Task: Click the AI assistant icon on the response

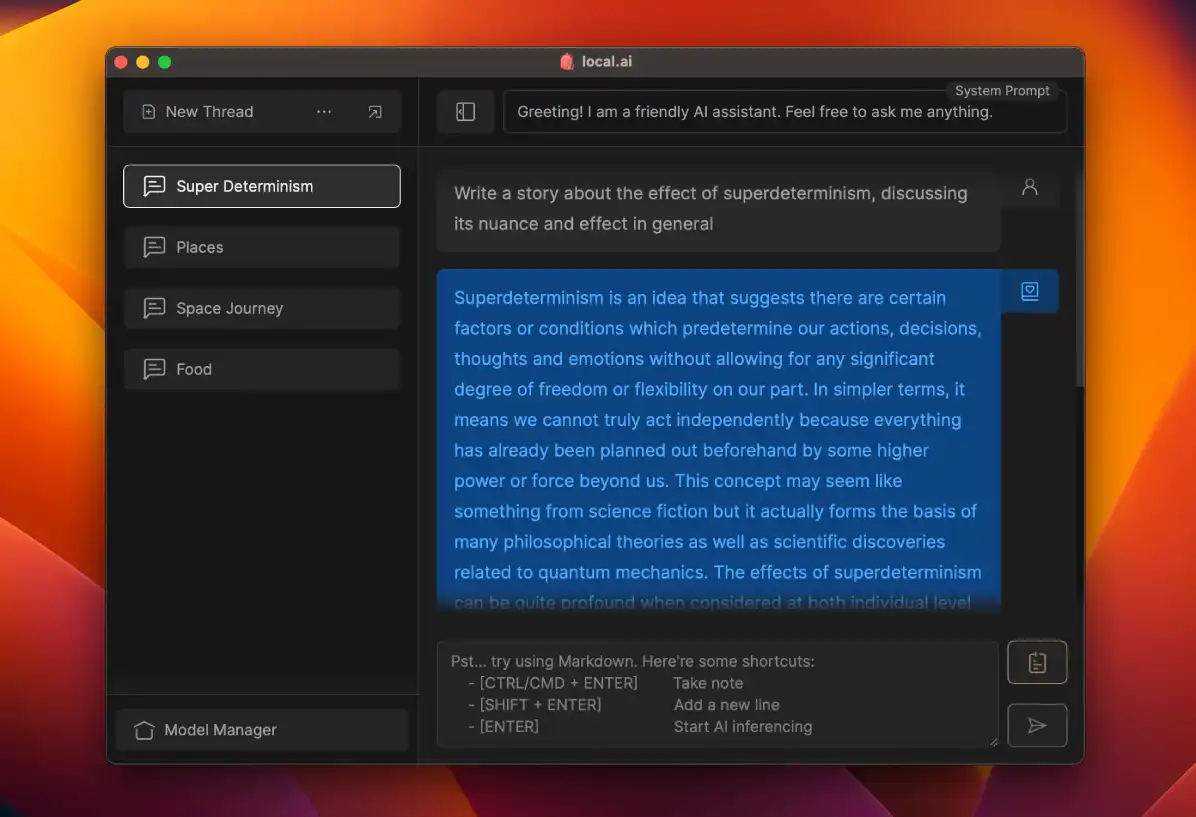Action: click(1031, 291)
